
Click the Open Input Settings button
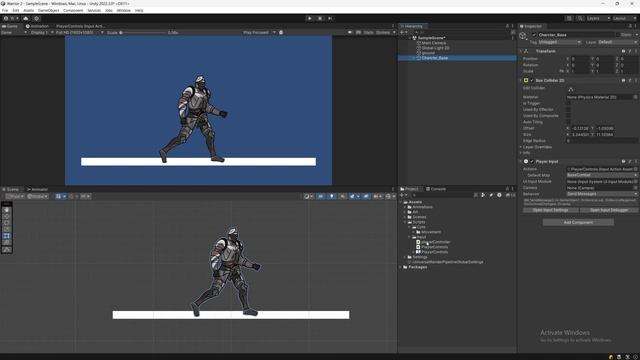551,210
